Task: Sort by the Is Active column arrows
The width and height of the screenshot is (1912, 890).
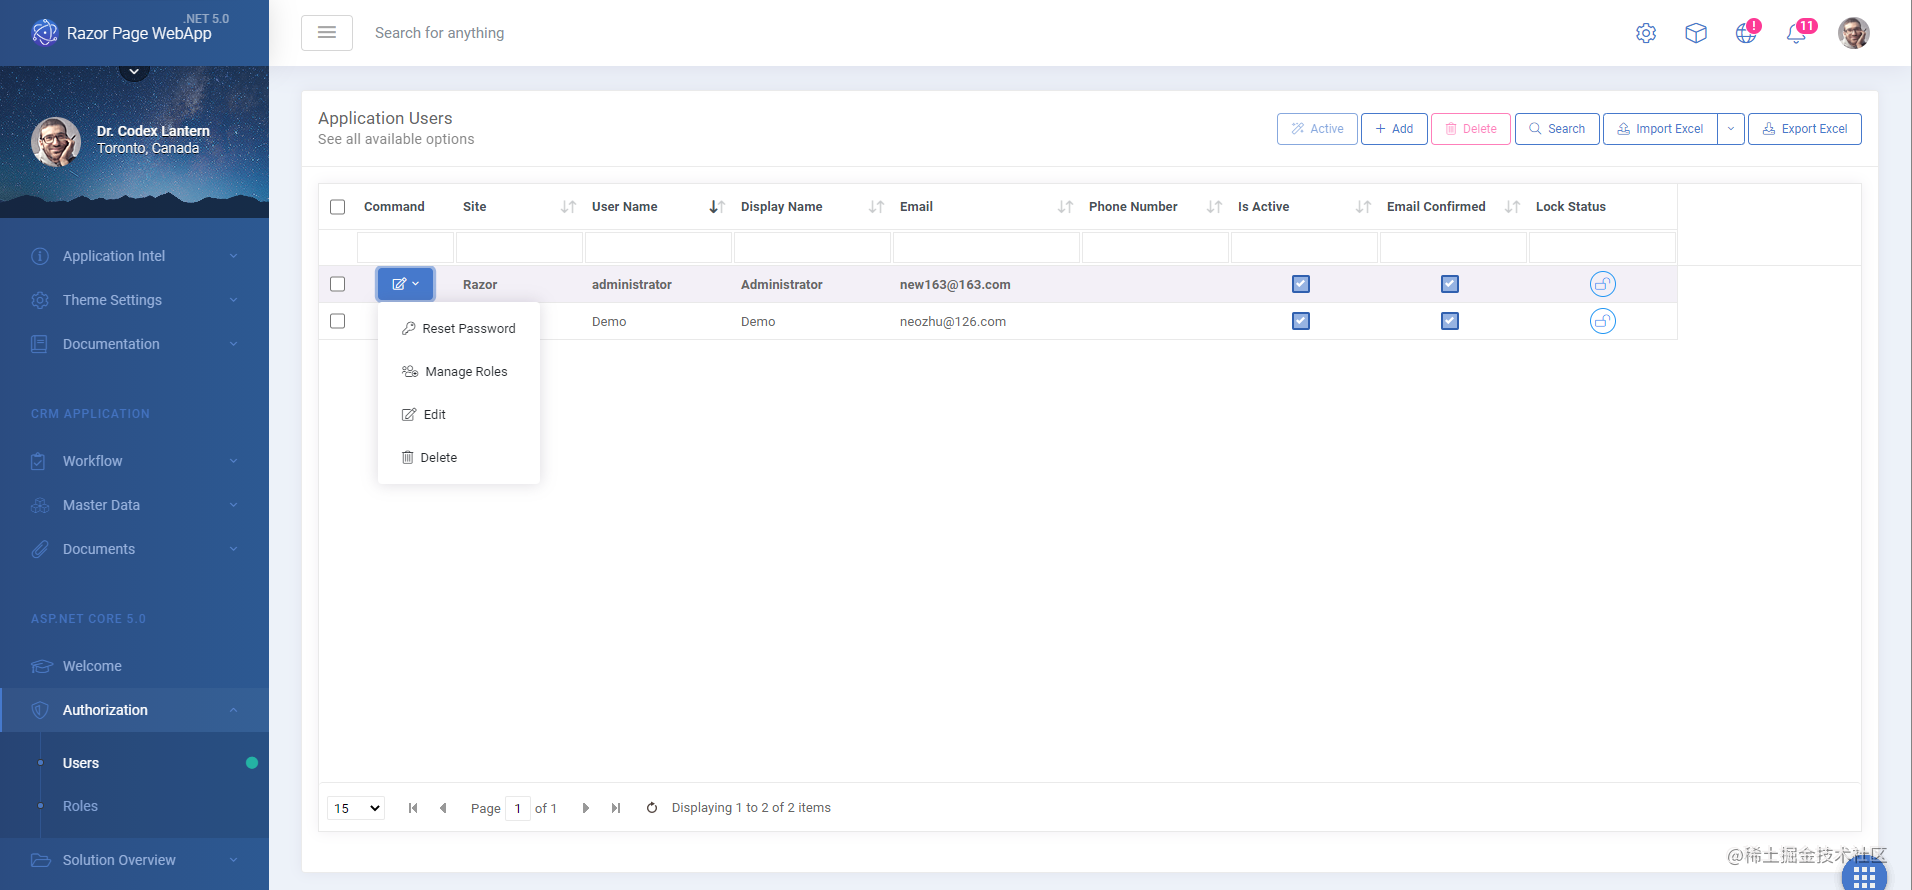Action: coord(1363,207)
